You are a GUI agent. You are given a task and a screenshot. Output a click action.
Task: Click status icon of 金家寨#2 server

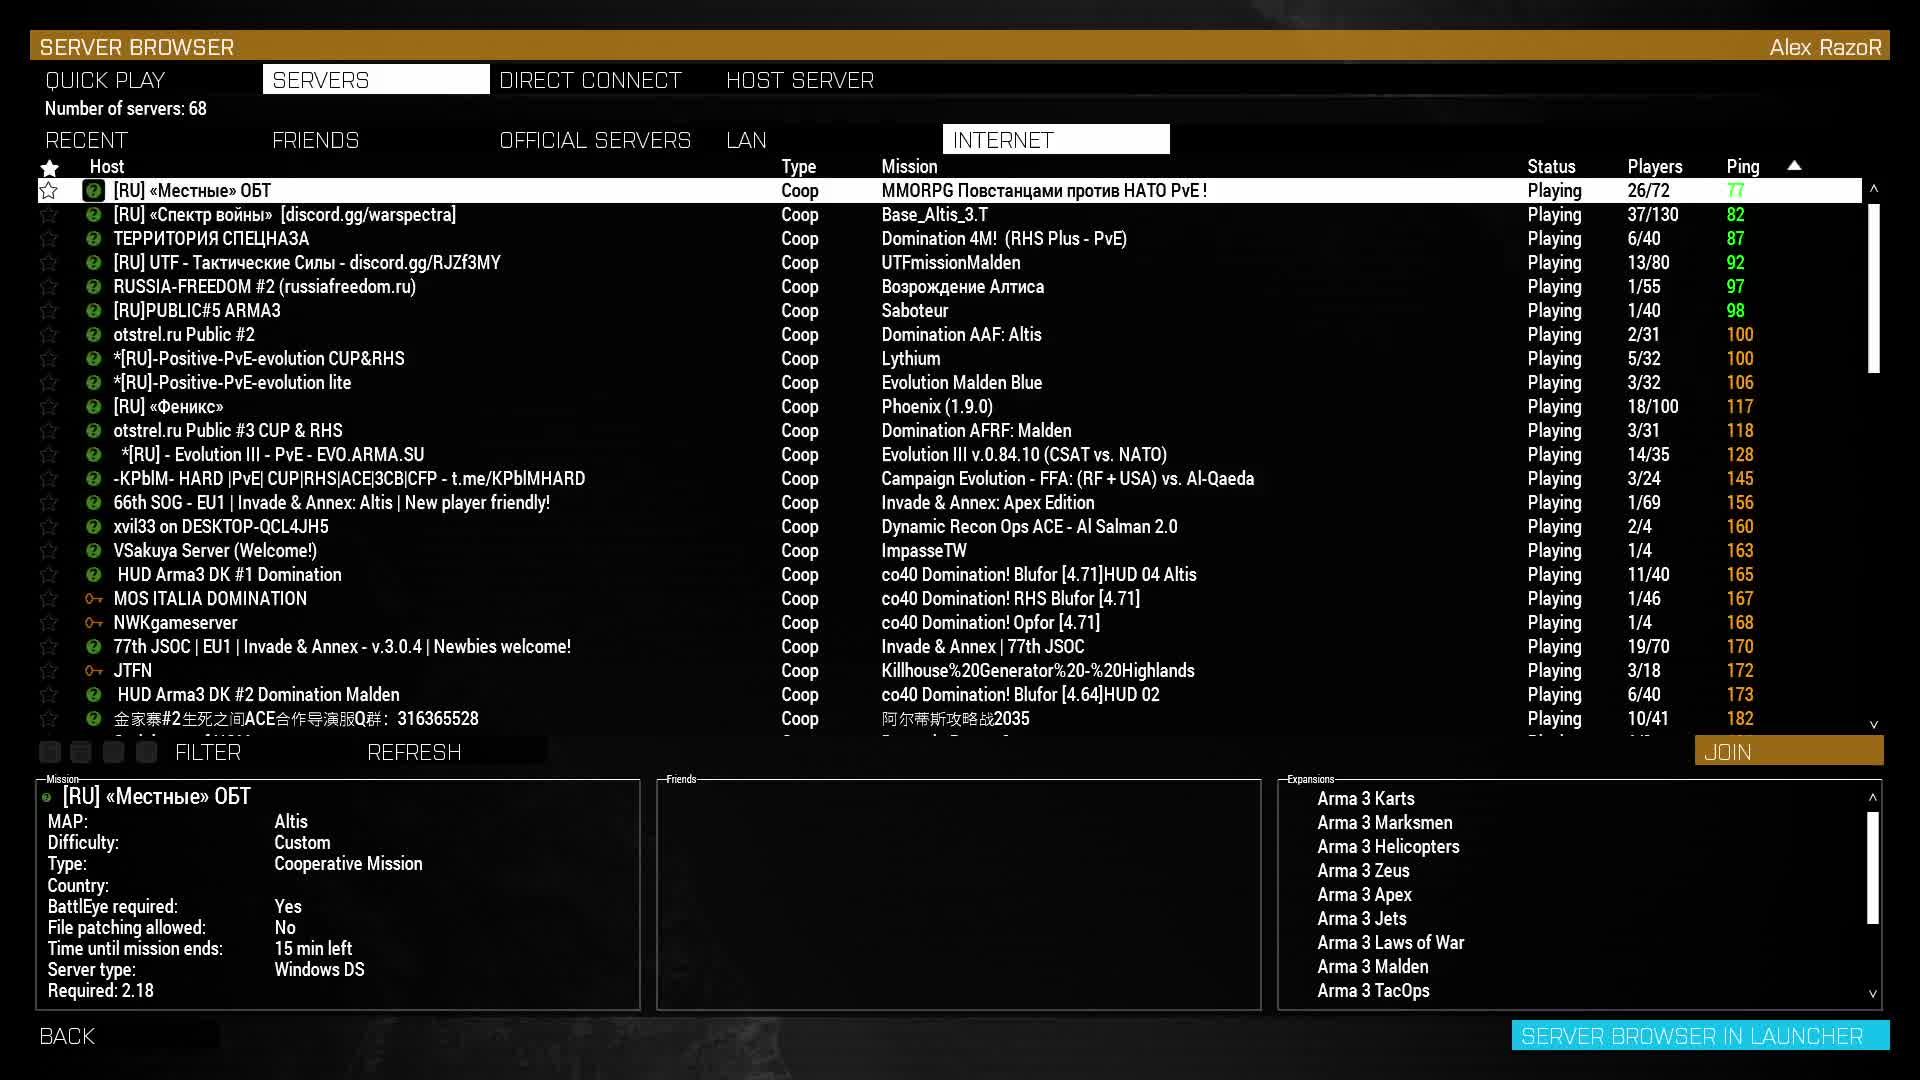pos(93,719)
